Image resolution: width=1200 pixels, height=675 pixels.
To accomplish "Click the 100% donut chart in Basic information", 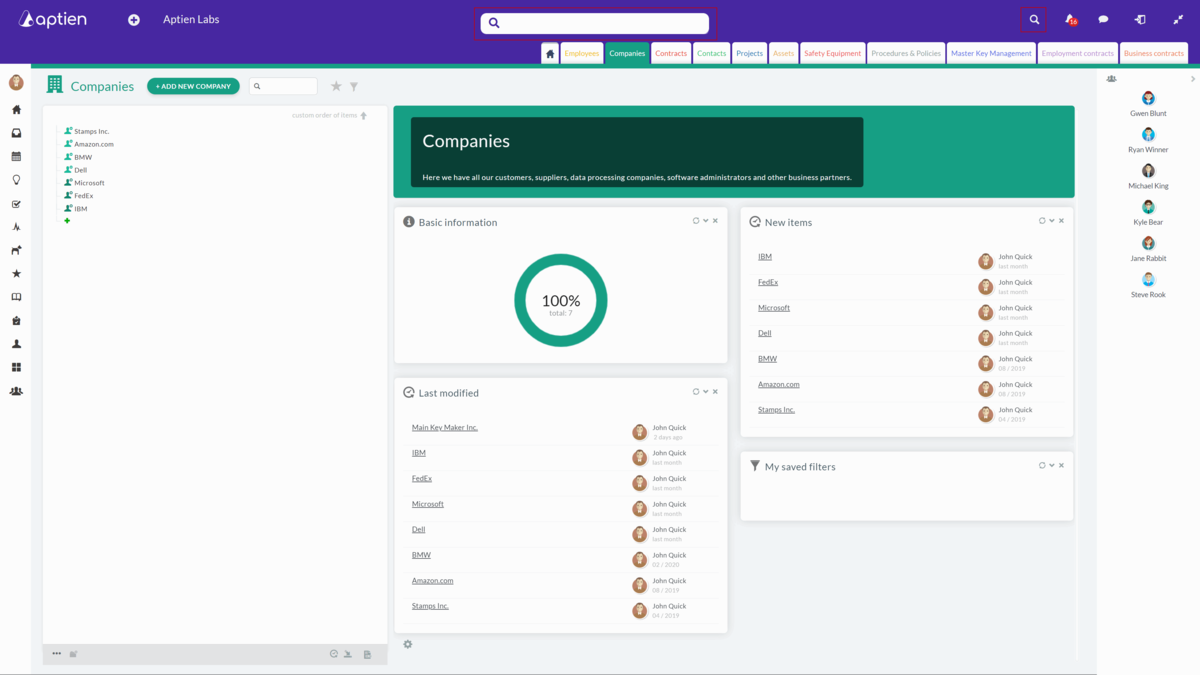I will pyautogui.click(x=561, y=300).
